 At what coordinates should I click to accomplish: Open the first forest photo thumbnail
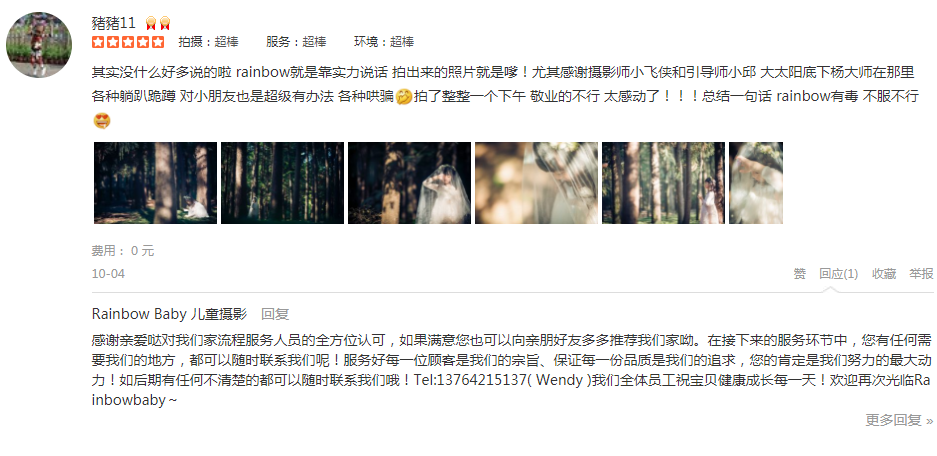(x=155, y=183)
